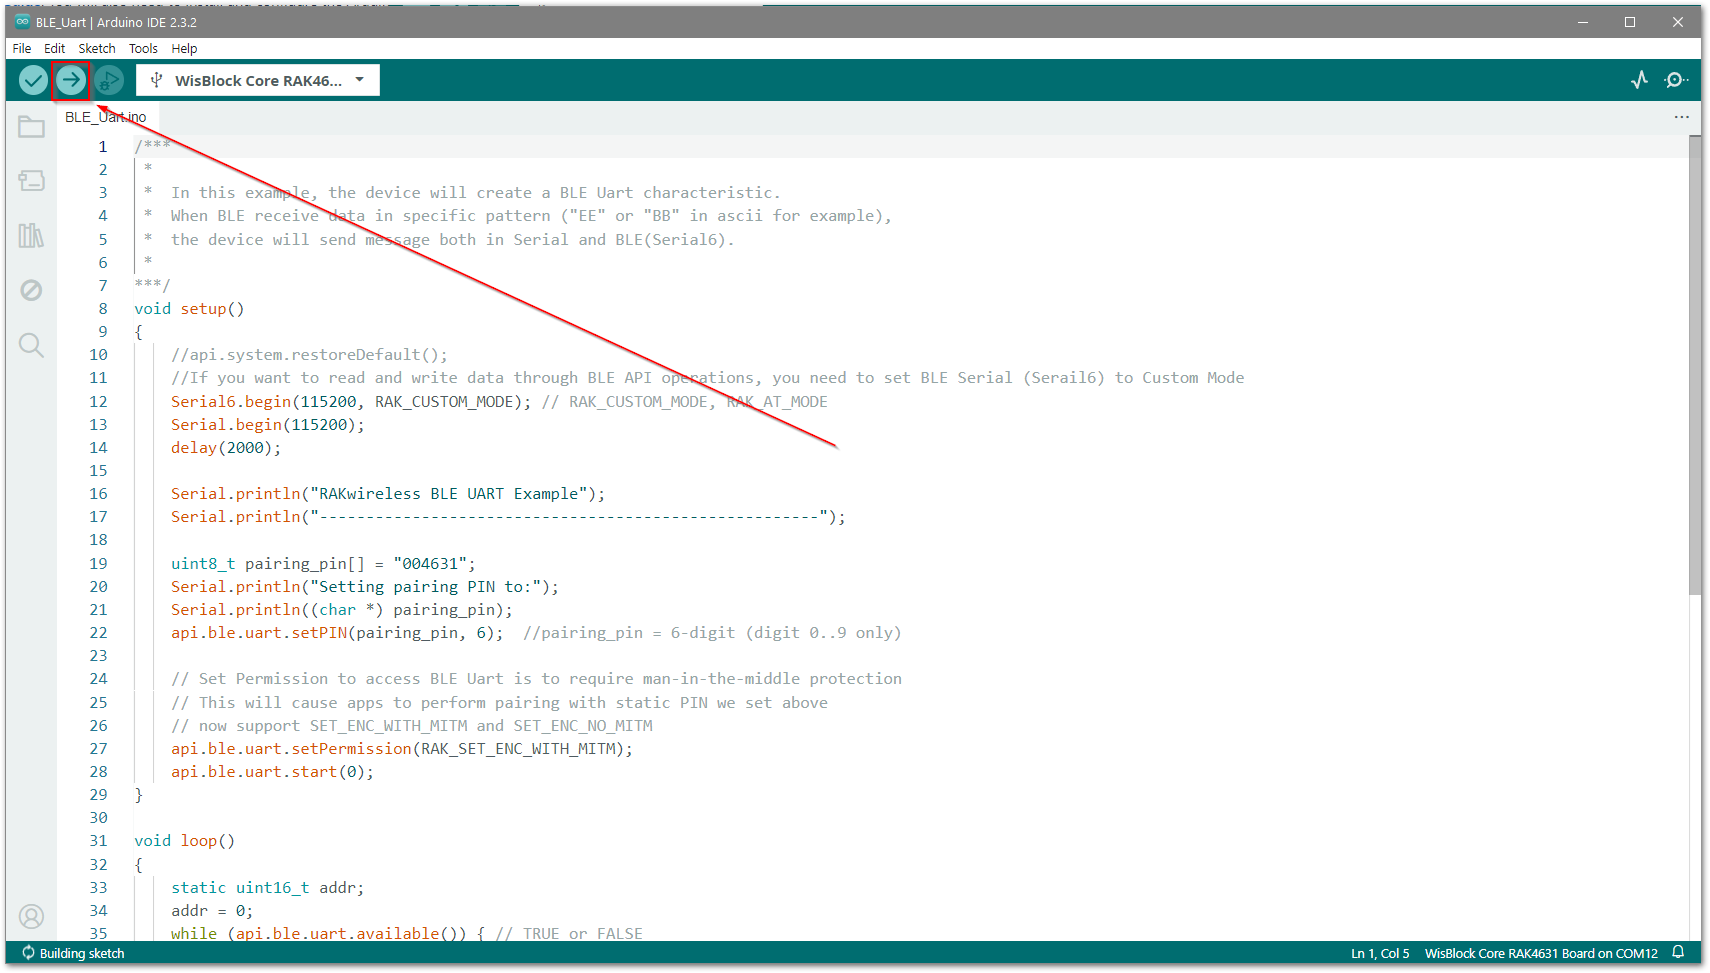
Task: Click the Ln 1, Col 5 cursor position
Action: coord(1380,953)
